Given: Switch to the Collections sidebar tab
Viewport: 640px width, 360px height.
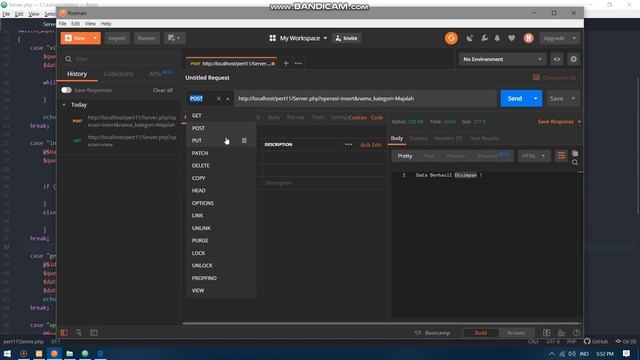Looking at the screenshot, I should click(x=118, y=74).
